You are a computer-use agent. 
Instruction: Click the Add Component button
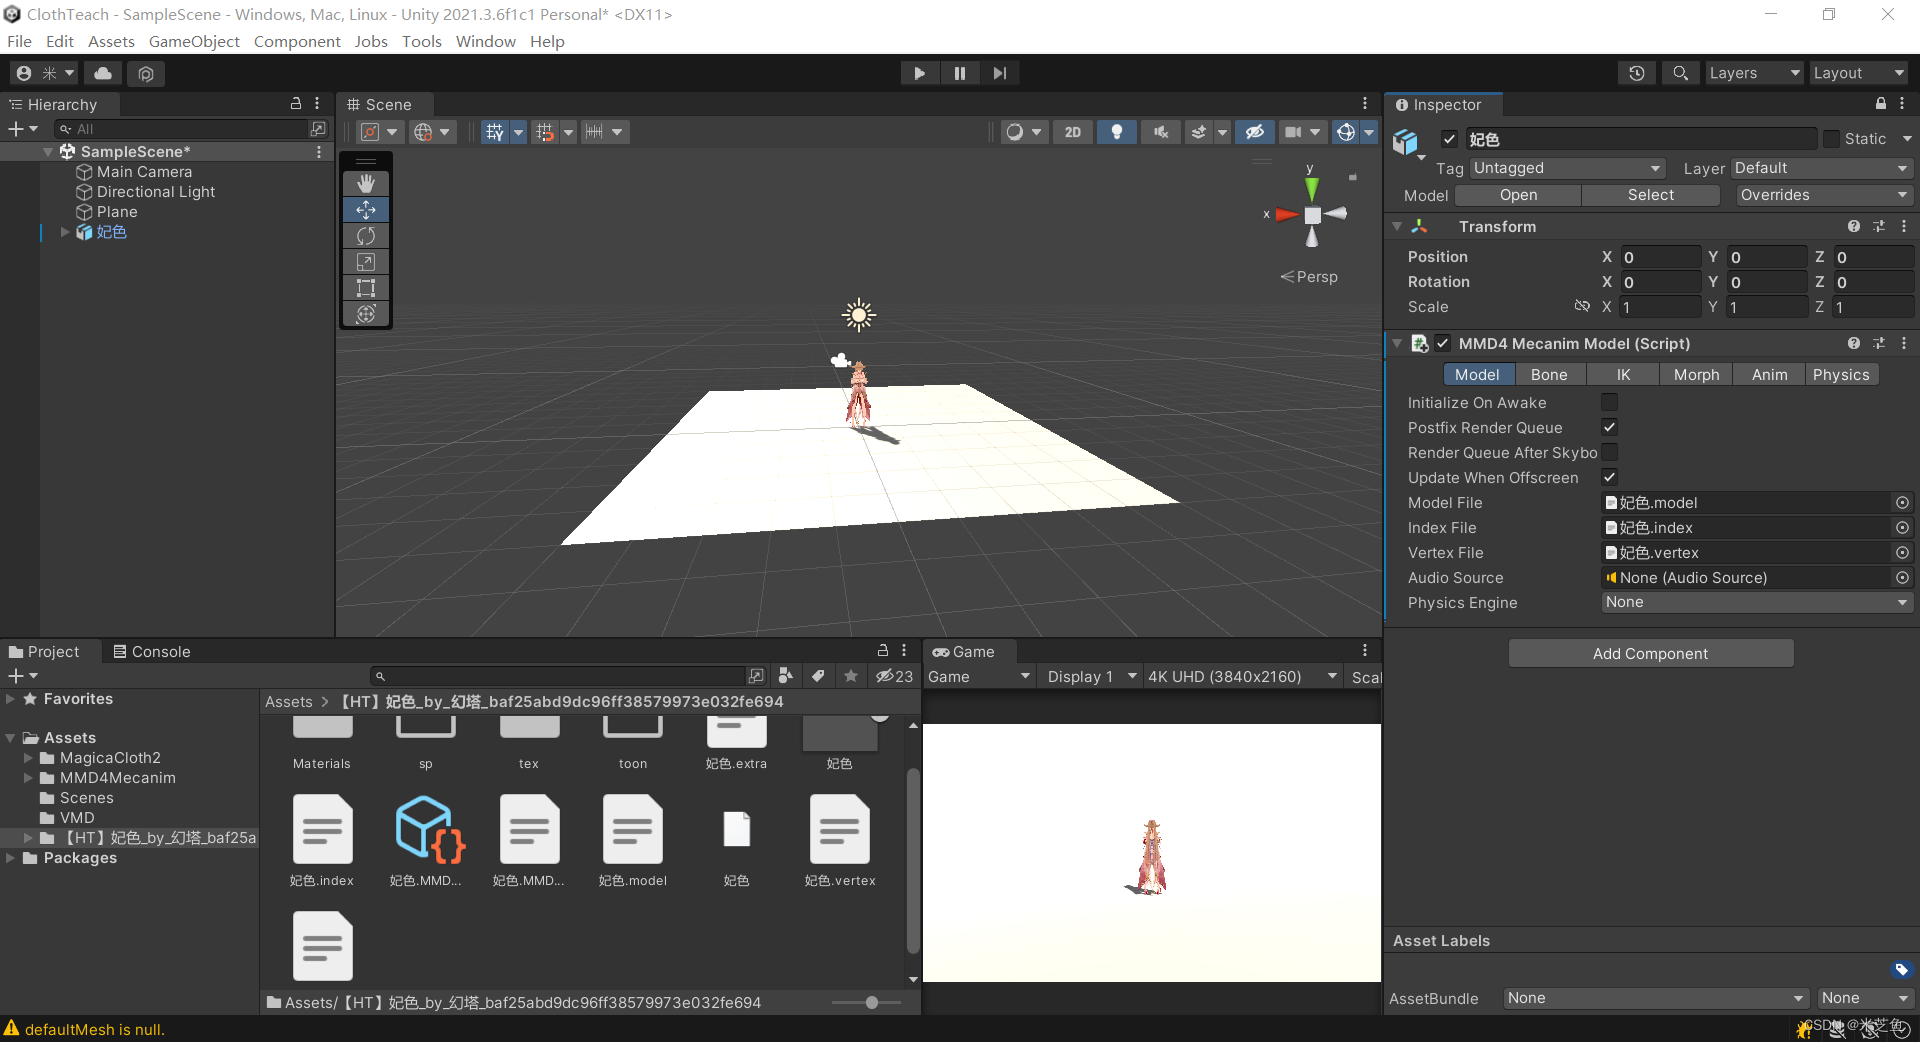click(1650, 653)
